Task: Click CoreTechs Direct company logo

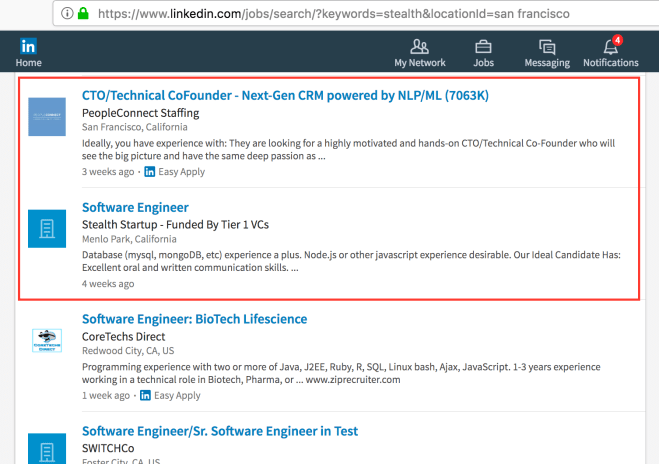Action: [x=47, y=341]
